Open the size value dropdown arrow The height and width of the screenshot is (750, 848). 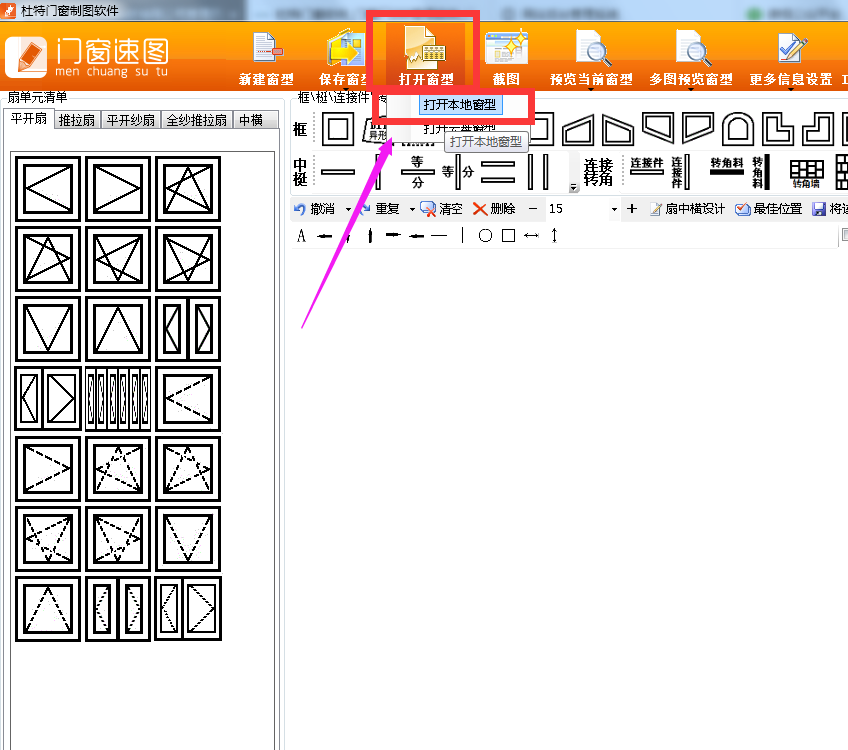click(x=614, y=209)
